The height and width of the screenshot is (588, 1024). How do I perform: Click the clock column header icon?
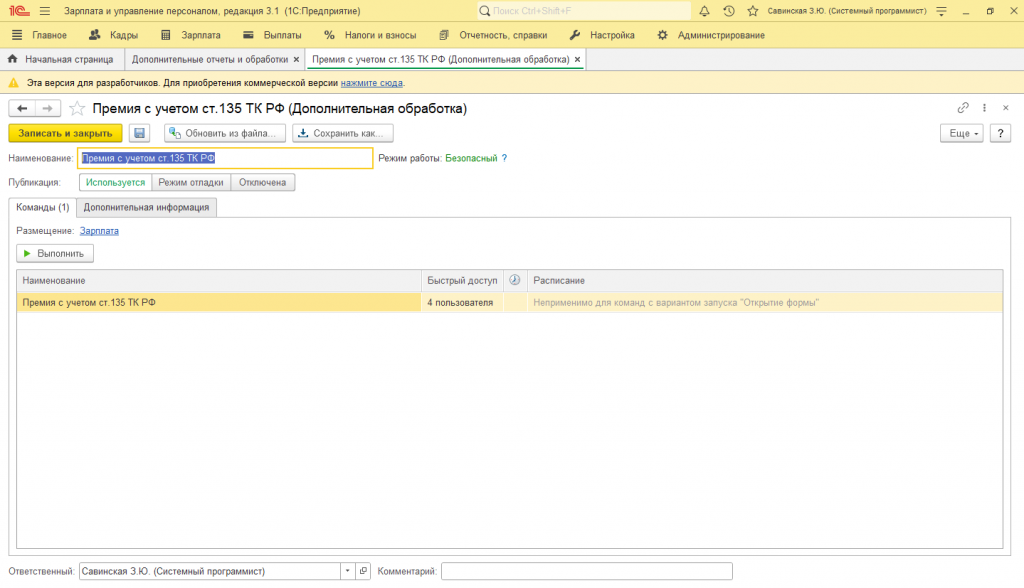pyautogui.click(x=515, y=280)
